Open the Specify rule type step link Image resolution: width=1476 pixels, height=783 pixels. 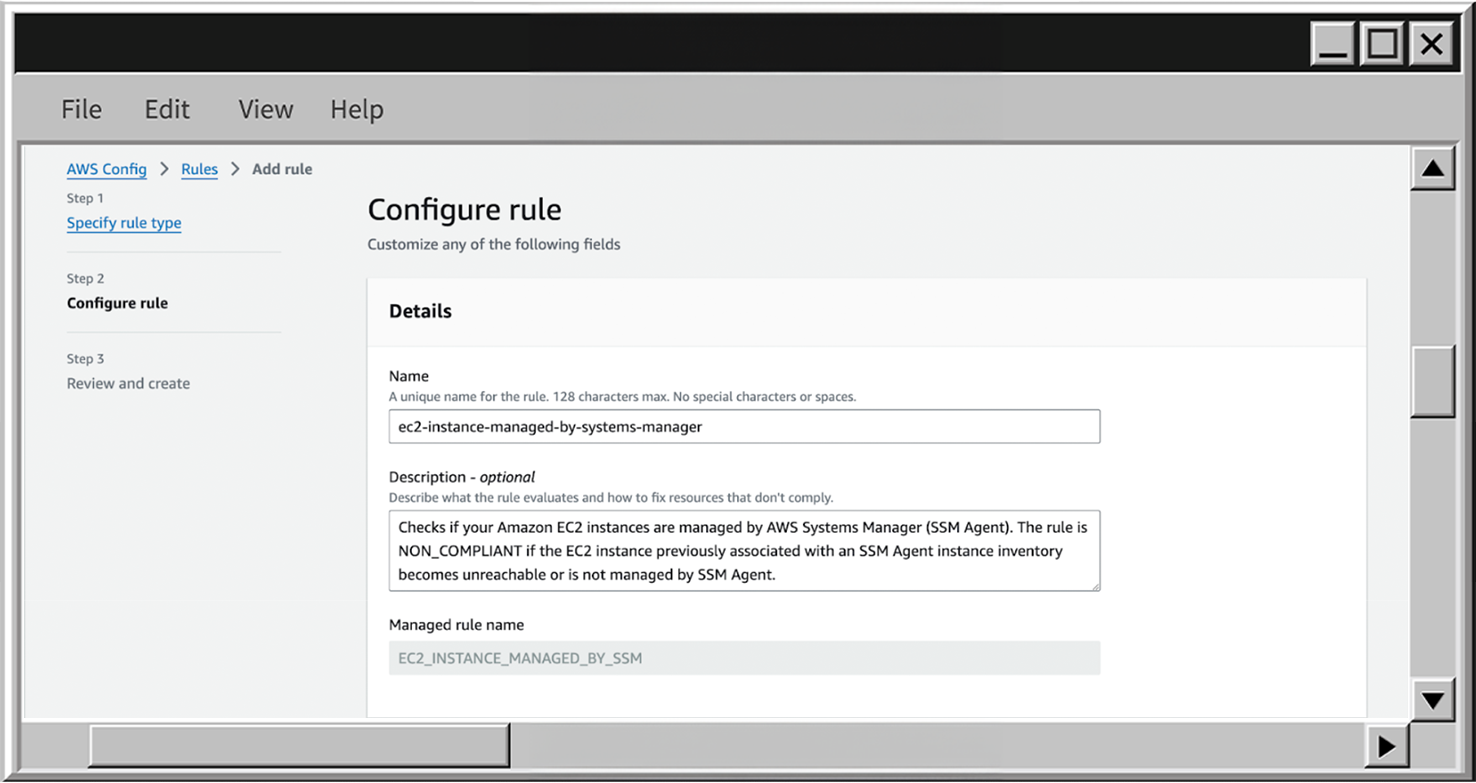click(124, 223)
